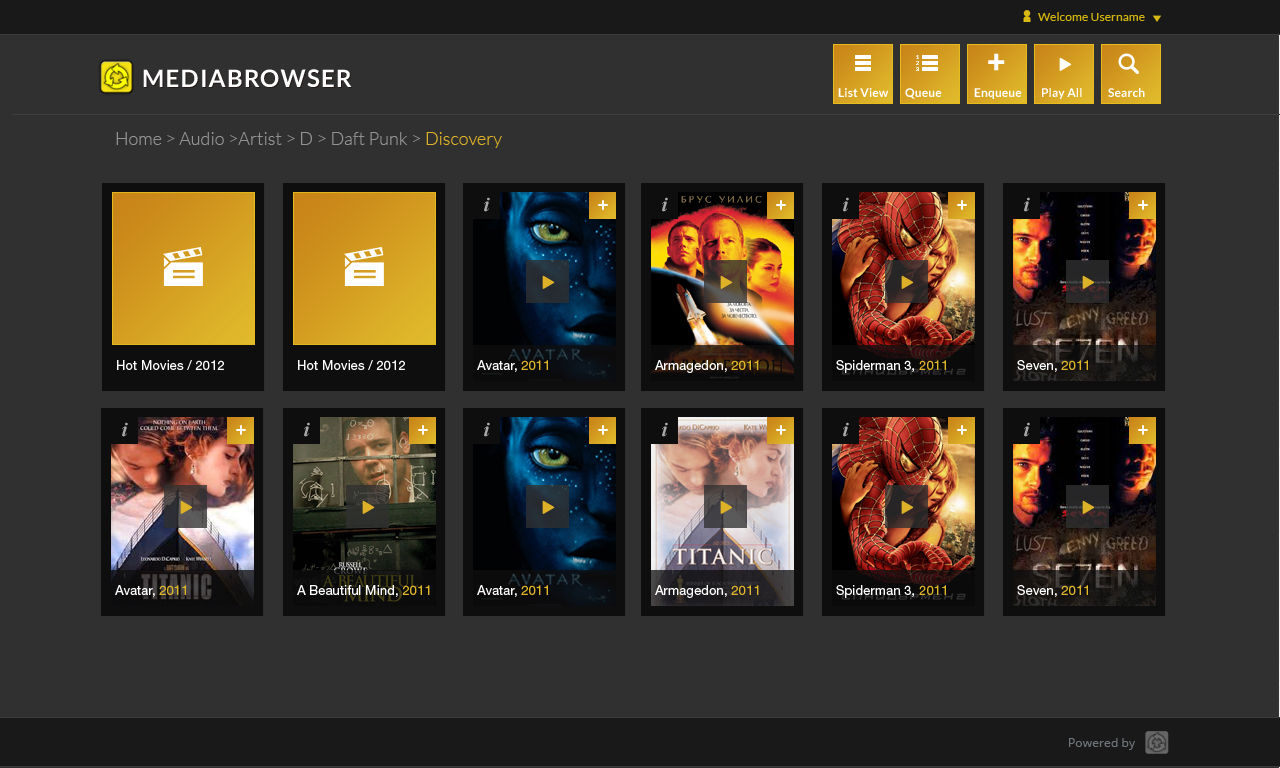
Task: Click Discovery in the breadcrumb
Action: pyautogui.click(x=463, y=139)
